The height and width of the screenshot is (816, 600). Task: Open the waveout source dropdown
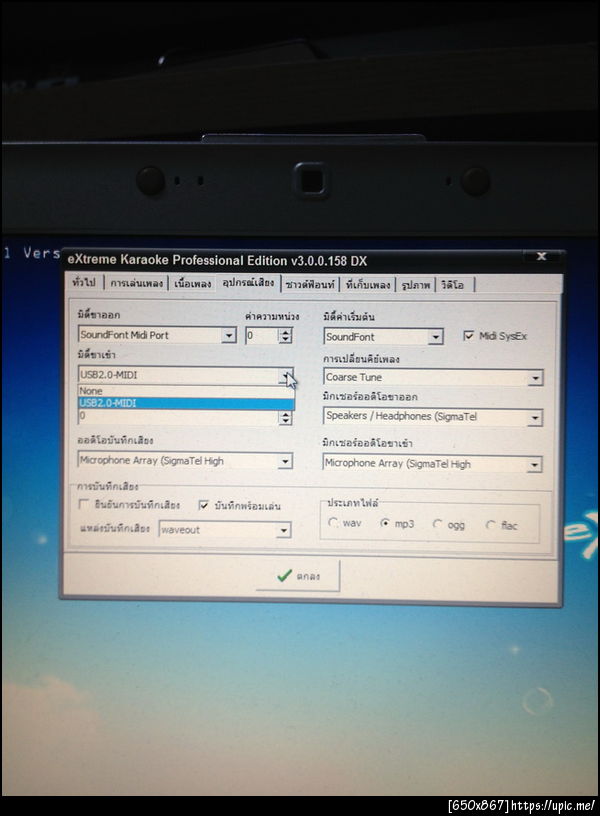283,530
